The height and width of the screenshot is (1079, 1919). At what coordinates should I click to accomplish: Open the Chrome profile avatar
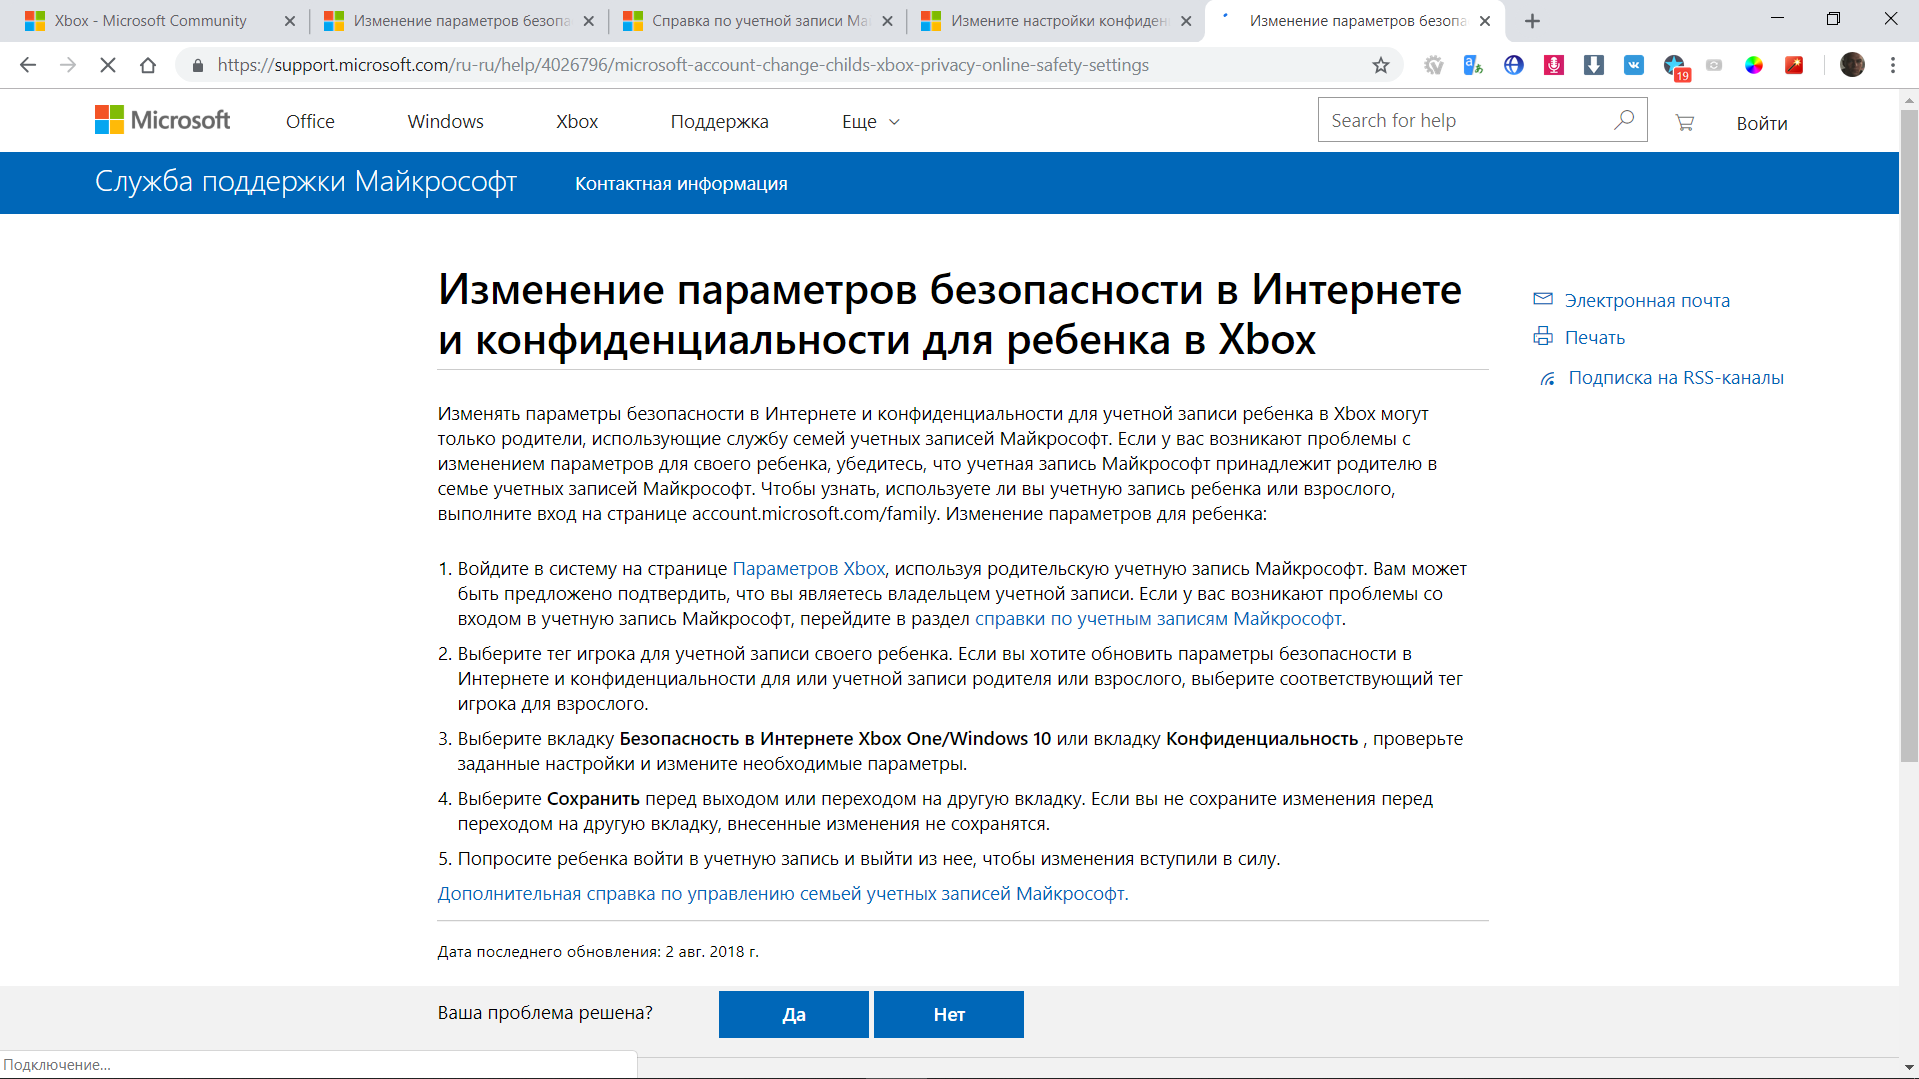click(x=1852, y=65)
